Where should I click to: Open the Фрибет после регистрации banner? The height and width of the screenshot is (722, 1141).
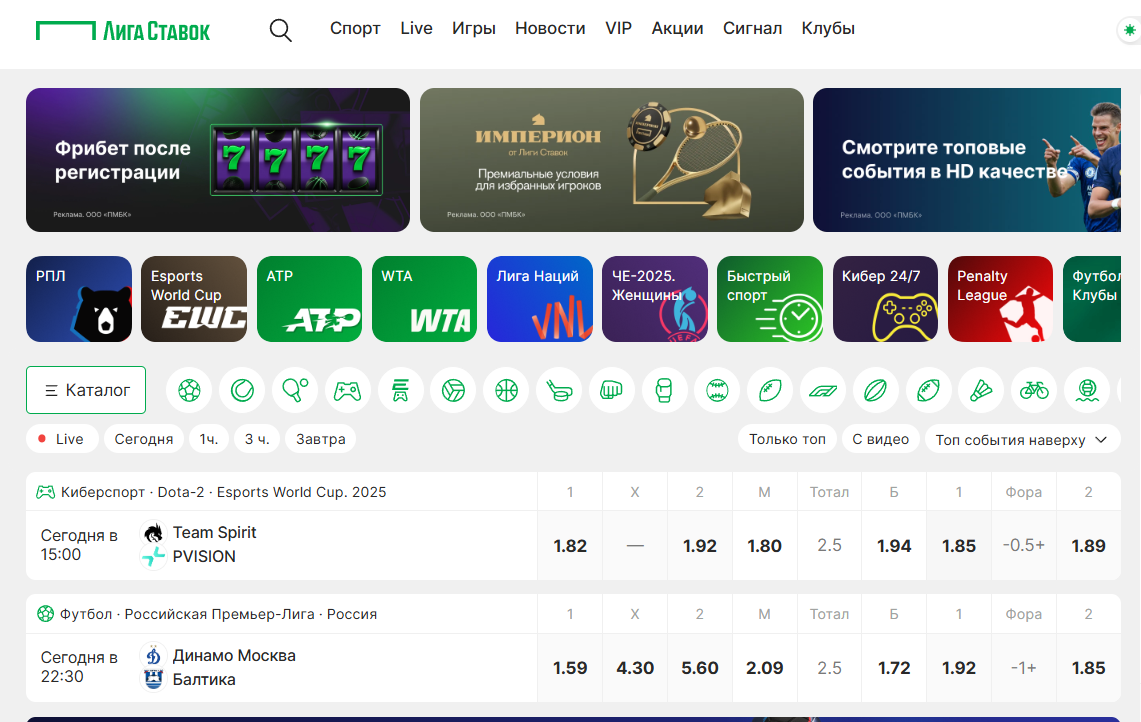218,160
